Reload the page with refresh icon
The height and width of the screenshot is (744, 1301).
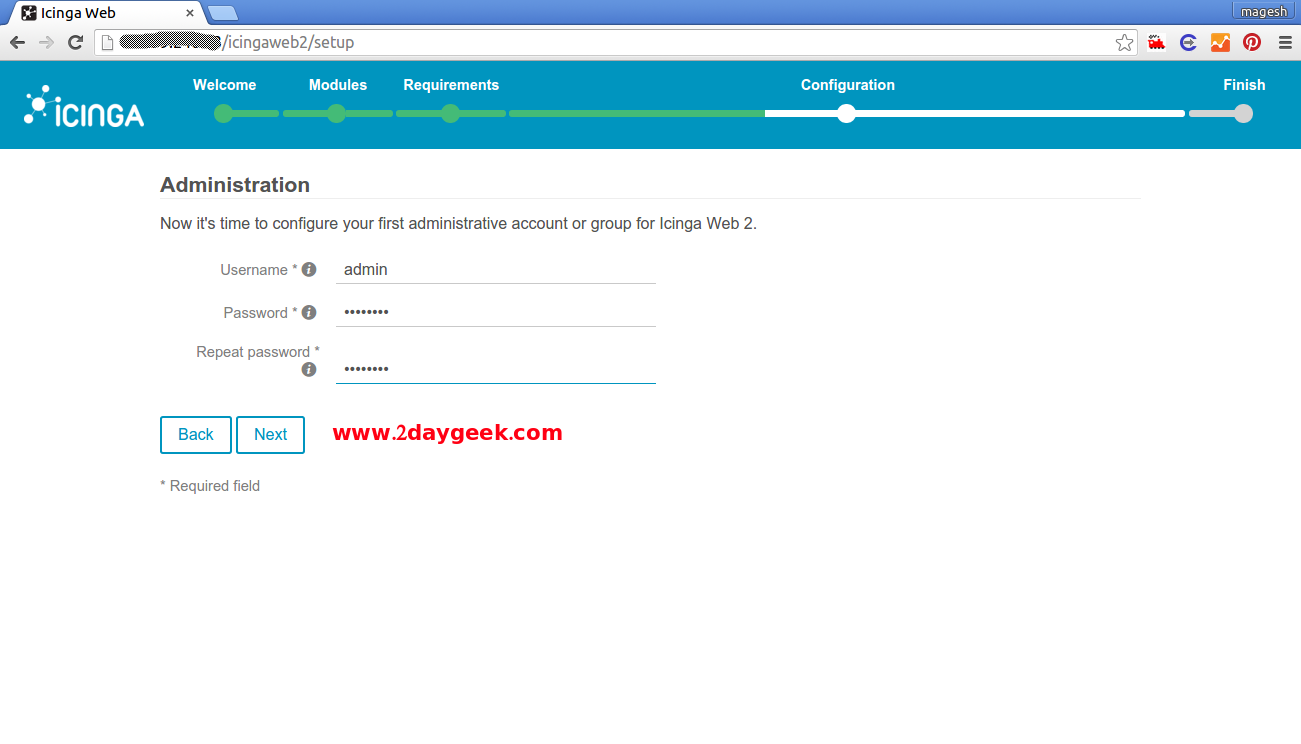75,42
